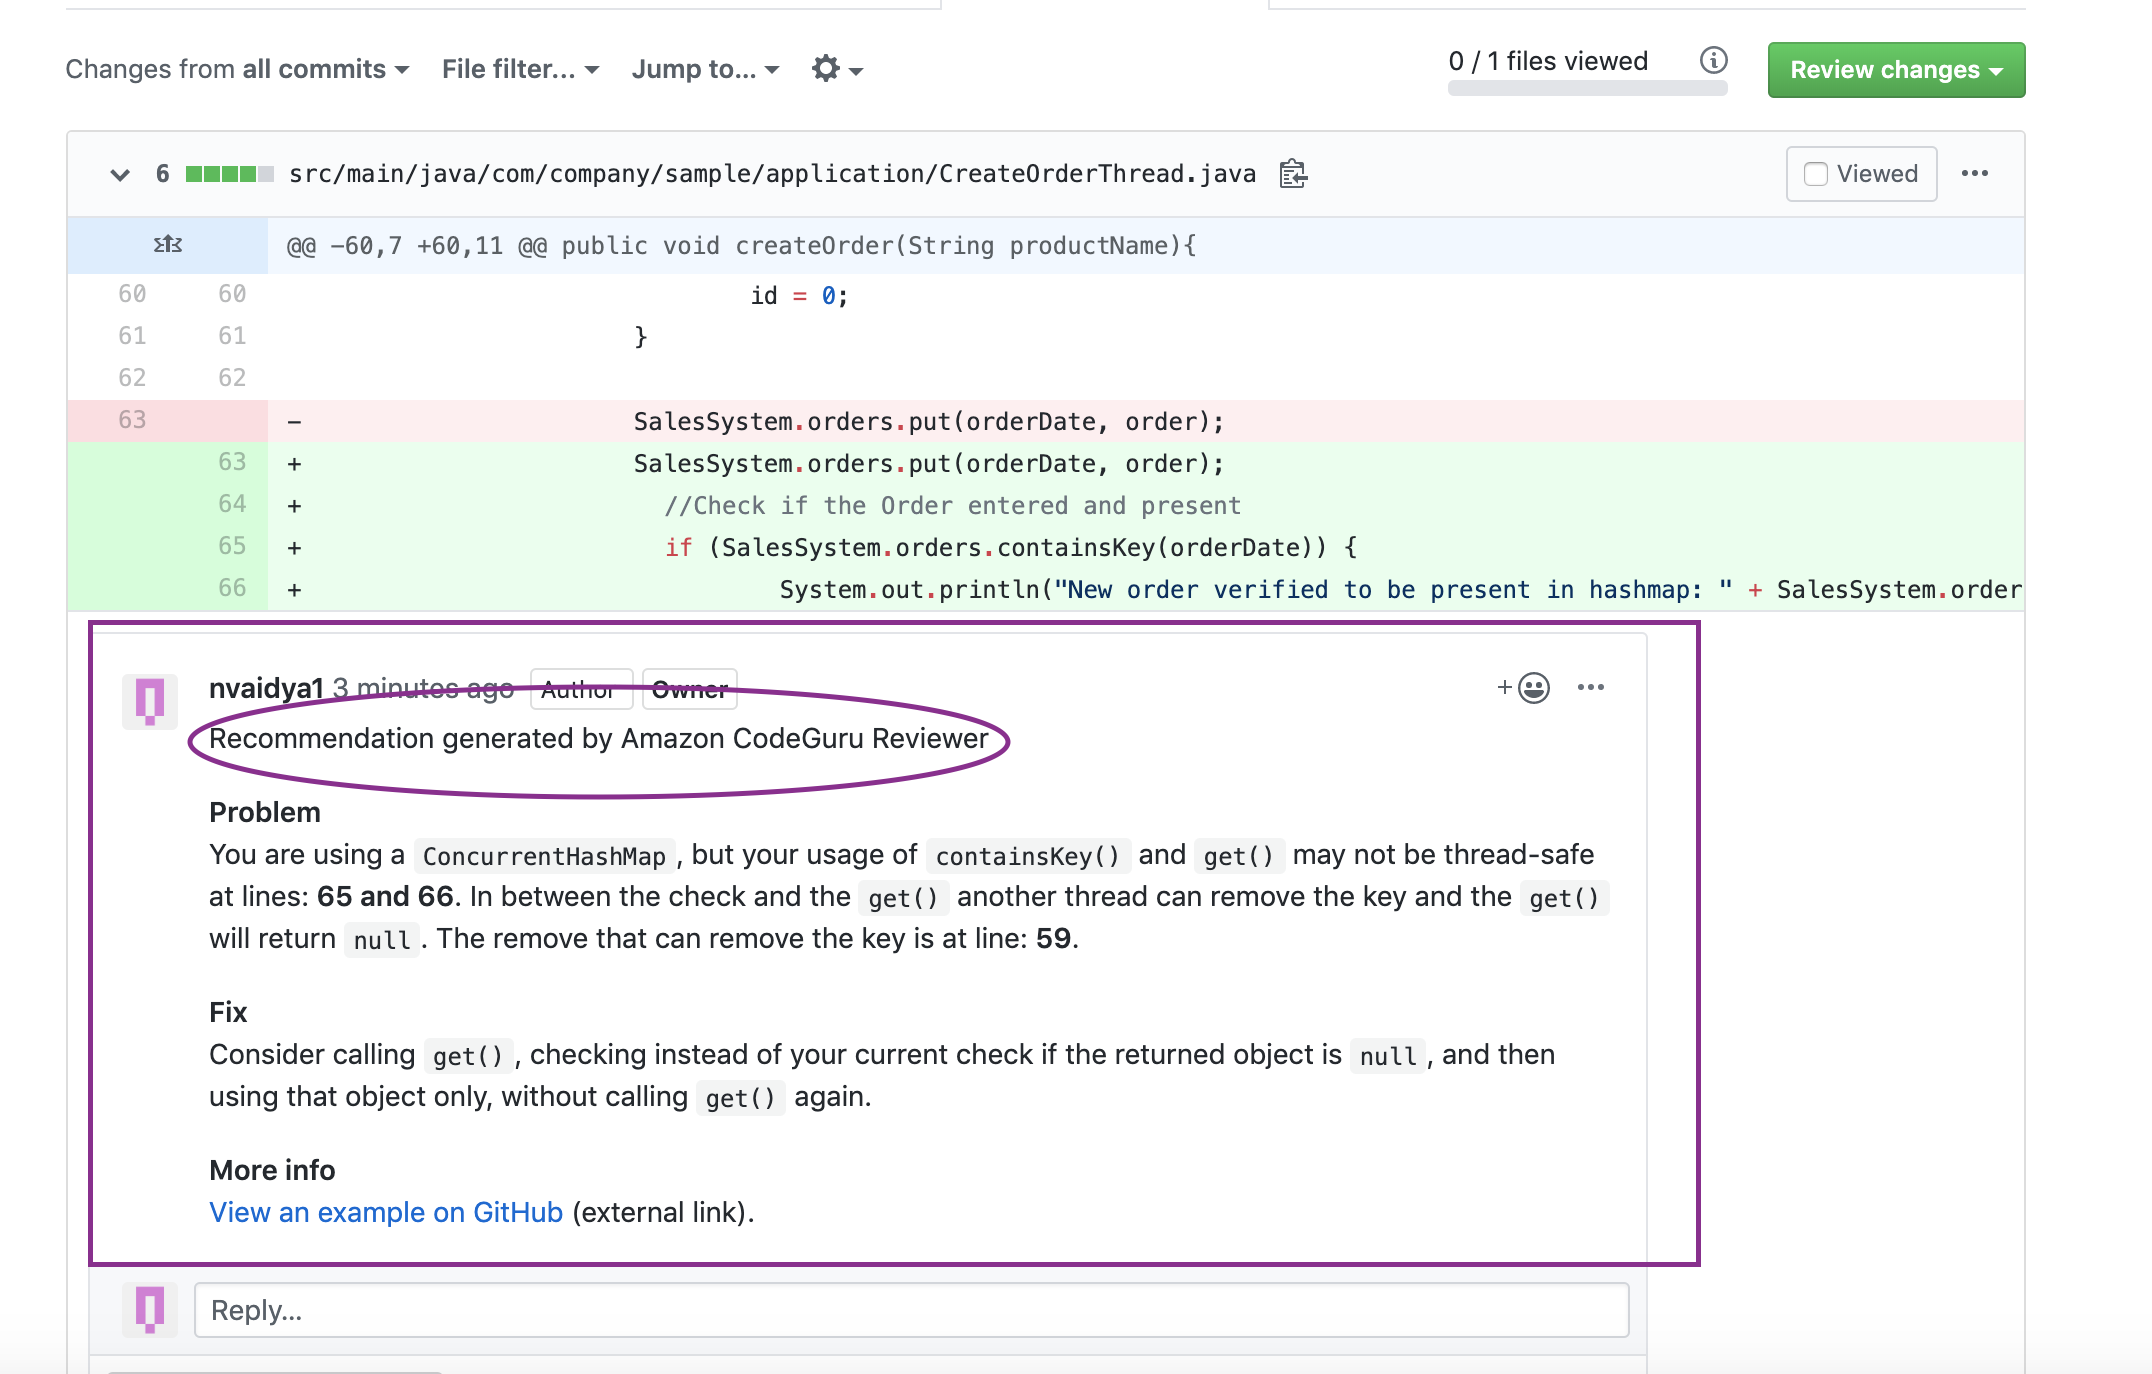Open the Review changes dropdown button
Image resolution: width=2152 pixels, height=1374 pixels.
click(x=1896, y=70)
